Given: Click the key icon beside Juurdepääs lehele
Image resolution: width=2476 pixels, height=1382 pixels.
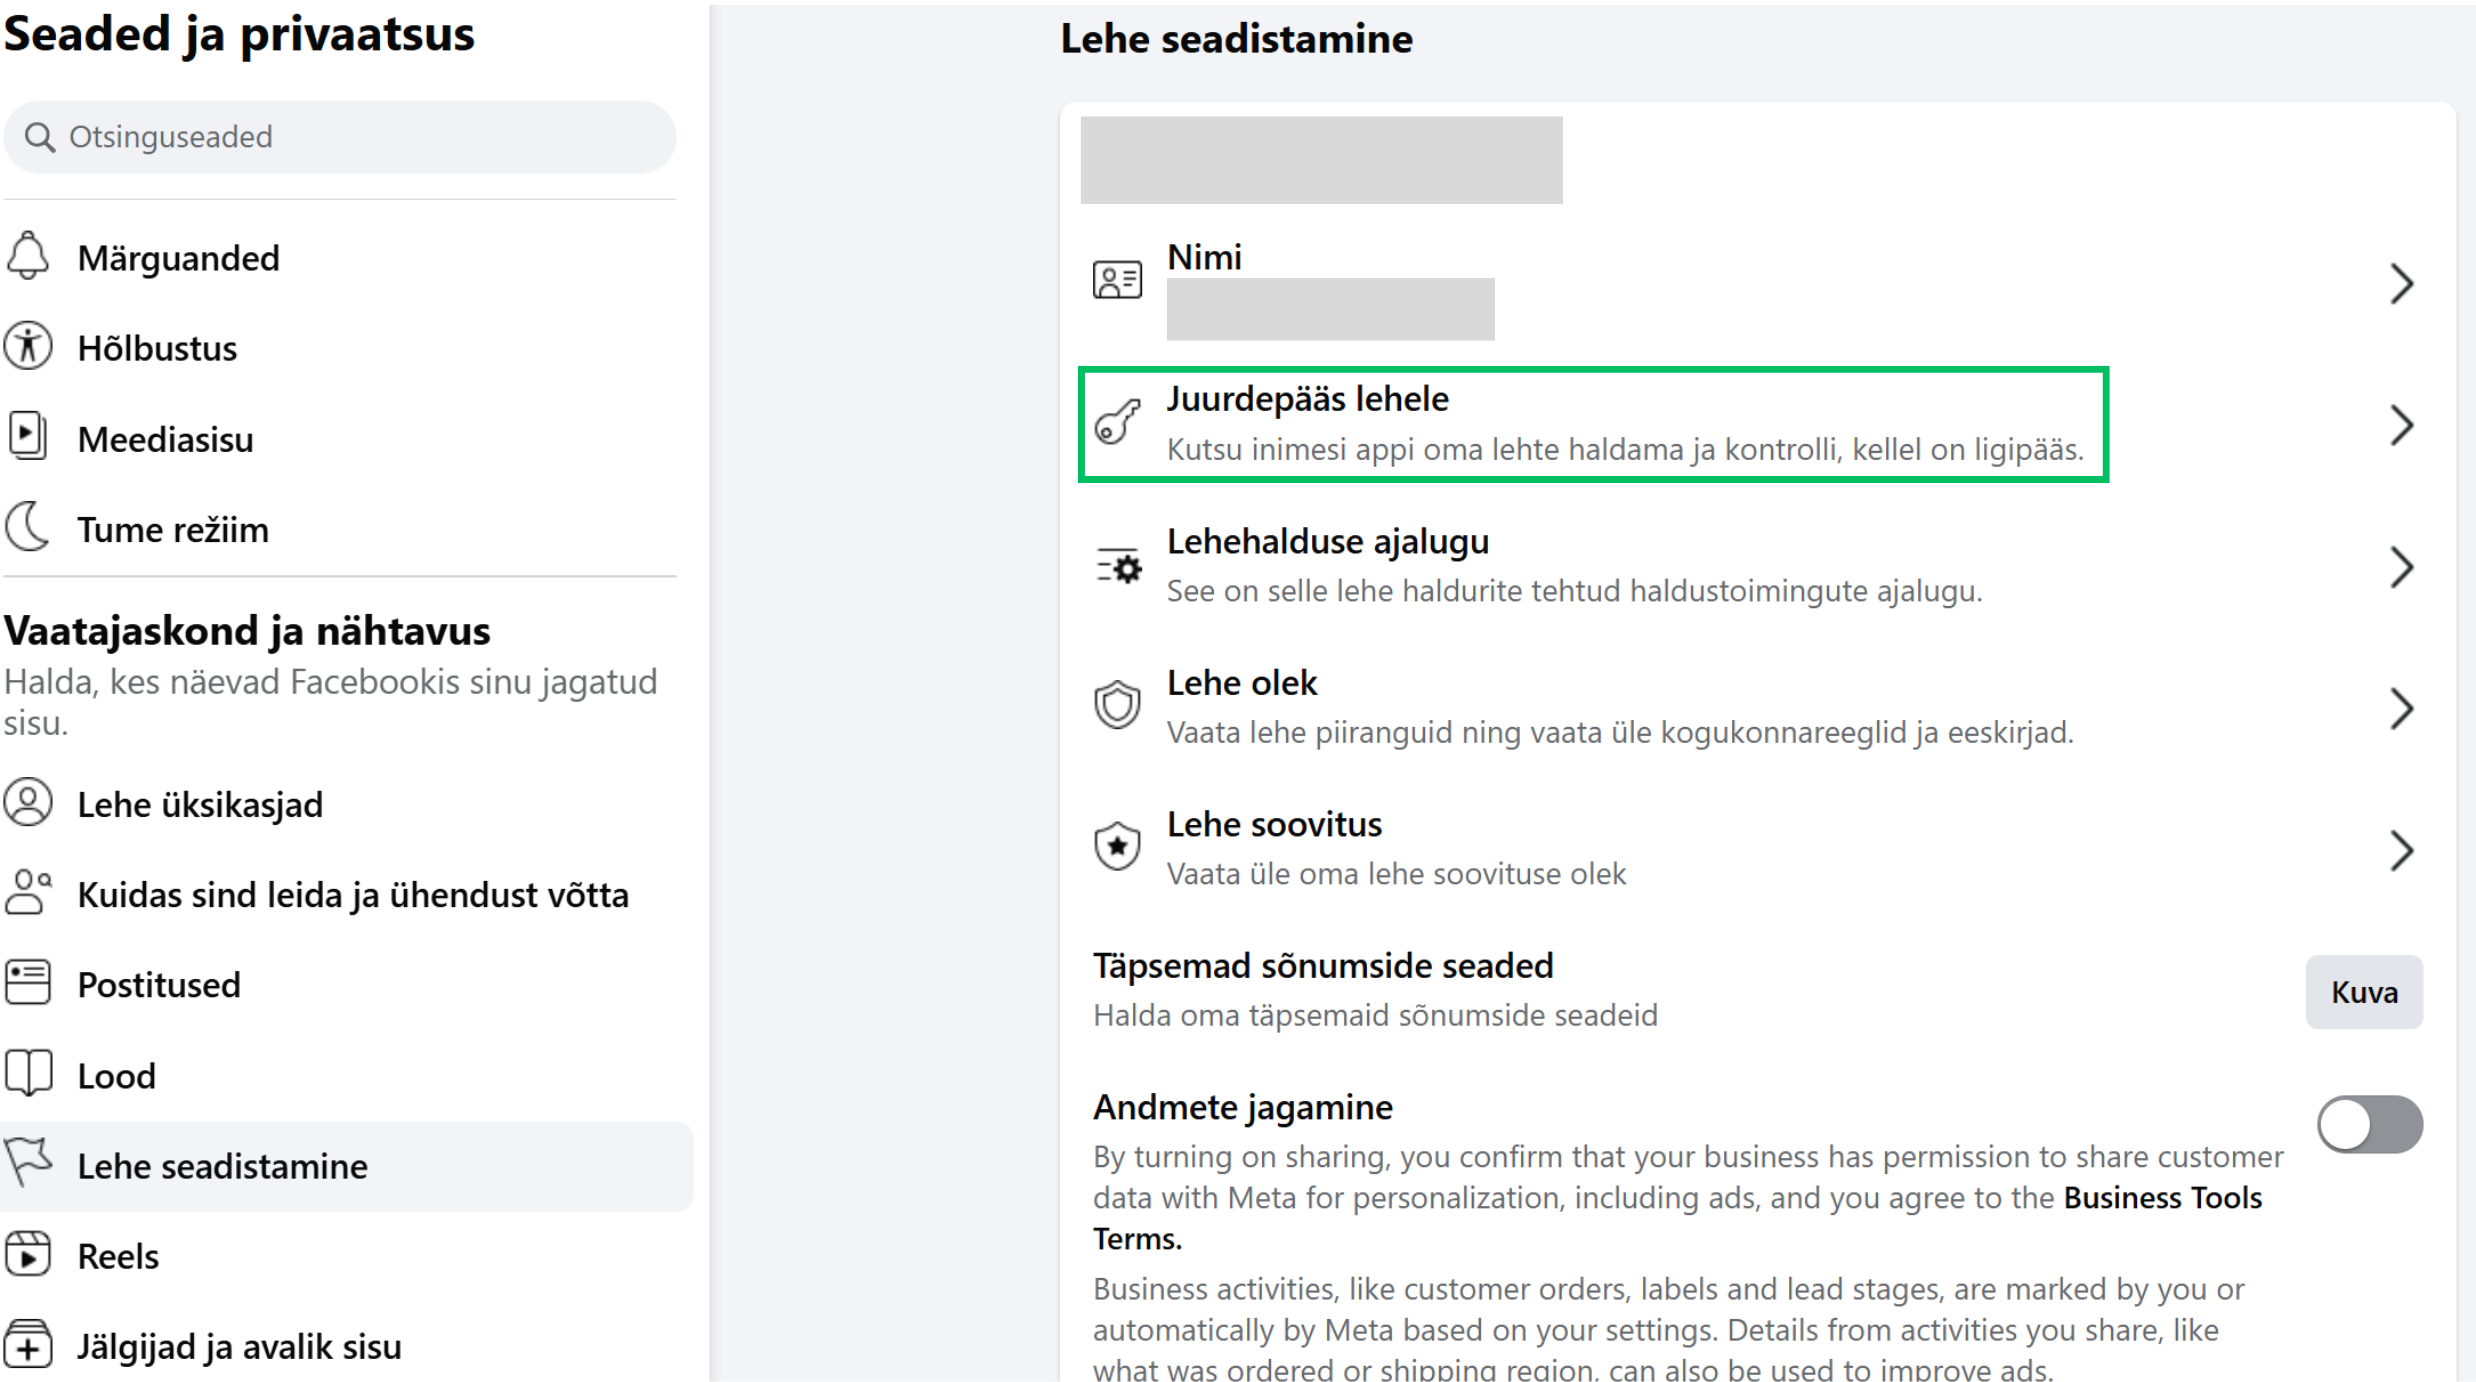Looking at the screenshot, I should pos(1117,421).
